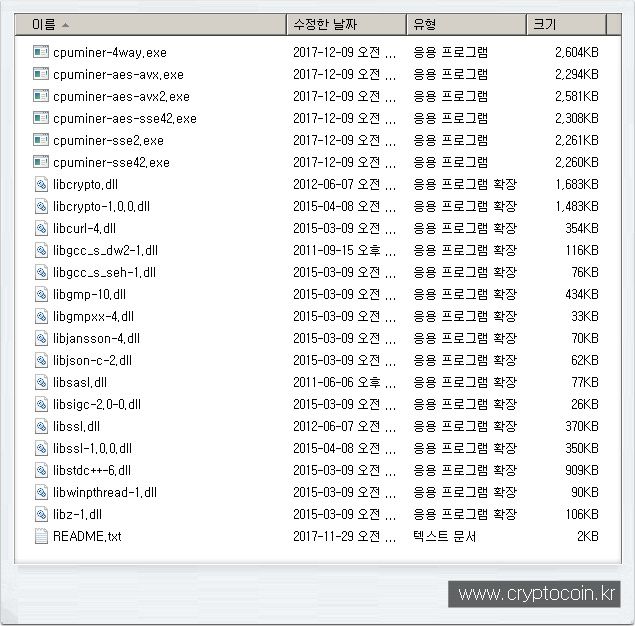Viewport: 635px width, 626px height.
Task: Click the libcrypto.dll file icon
Action: 41,184
